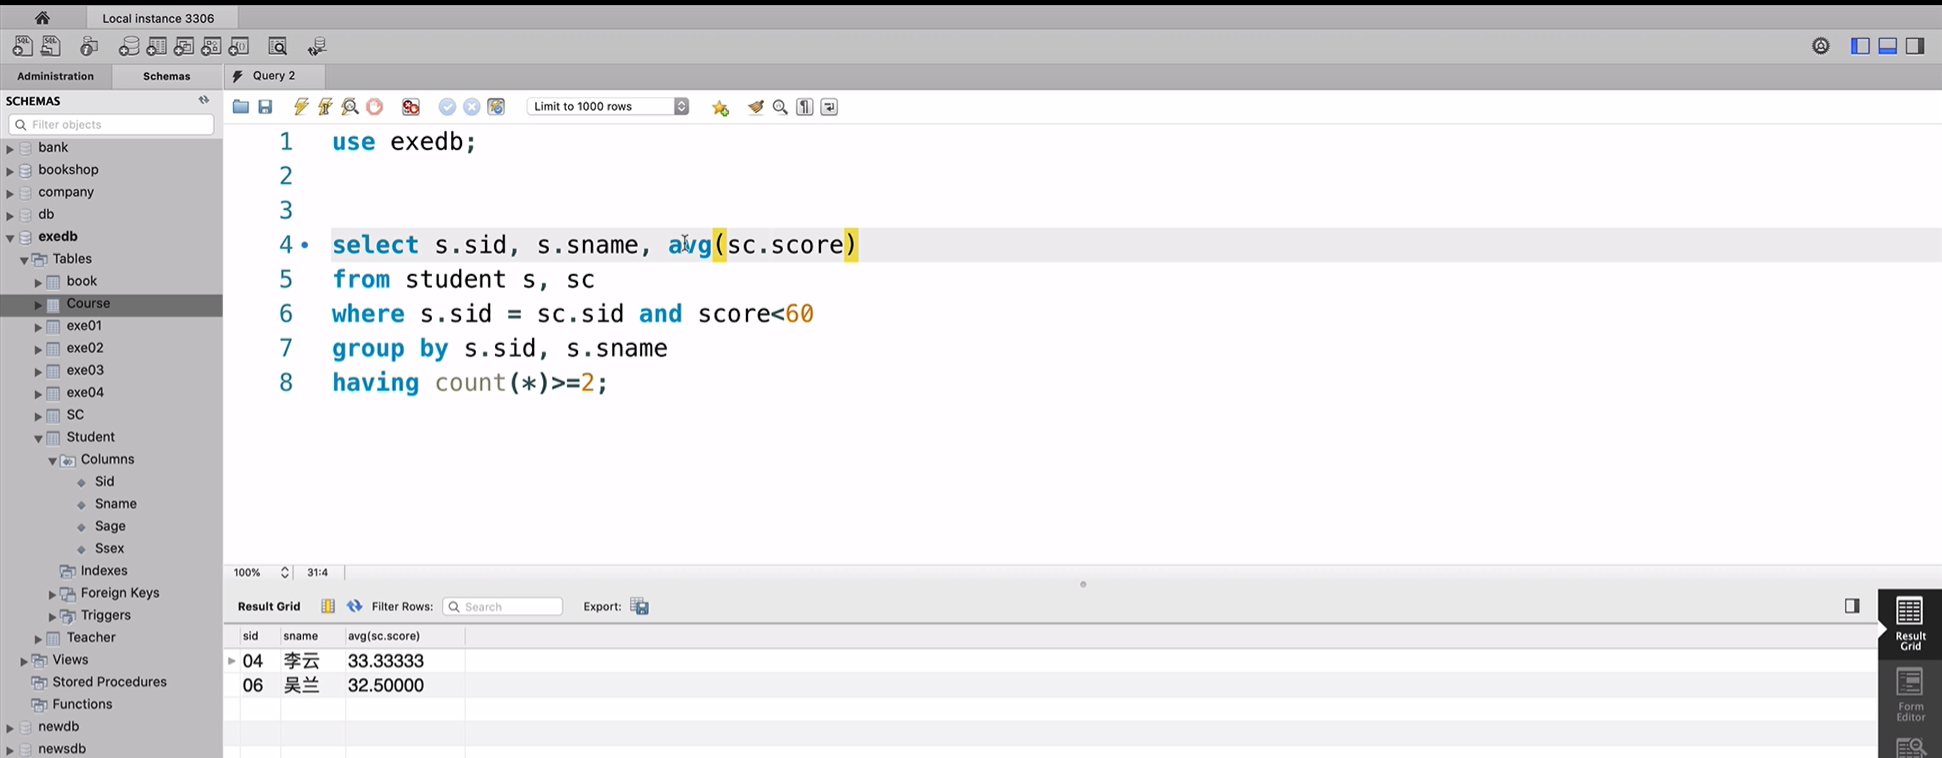Switch to Administration tab
This screenshot has width=1942, height=758.
[x=55, y=76]
